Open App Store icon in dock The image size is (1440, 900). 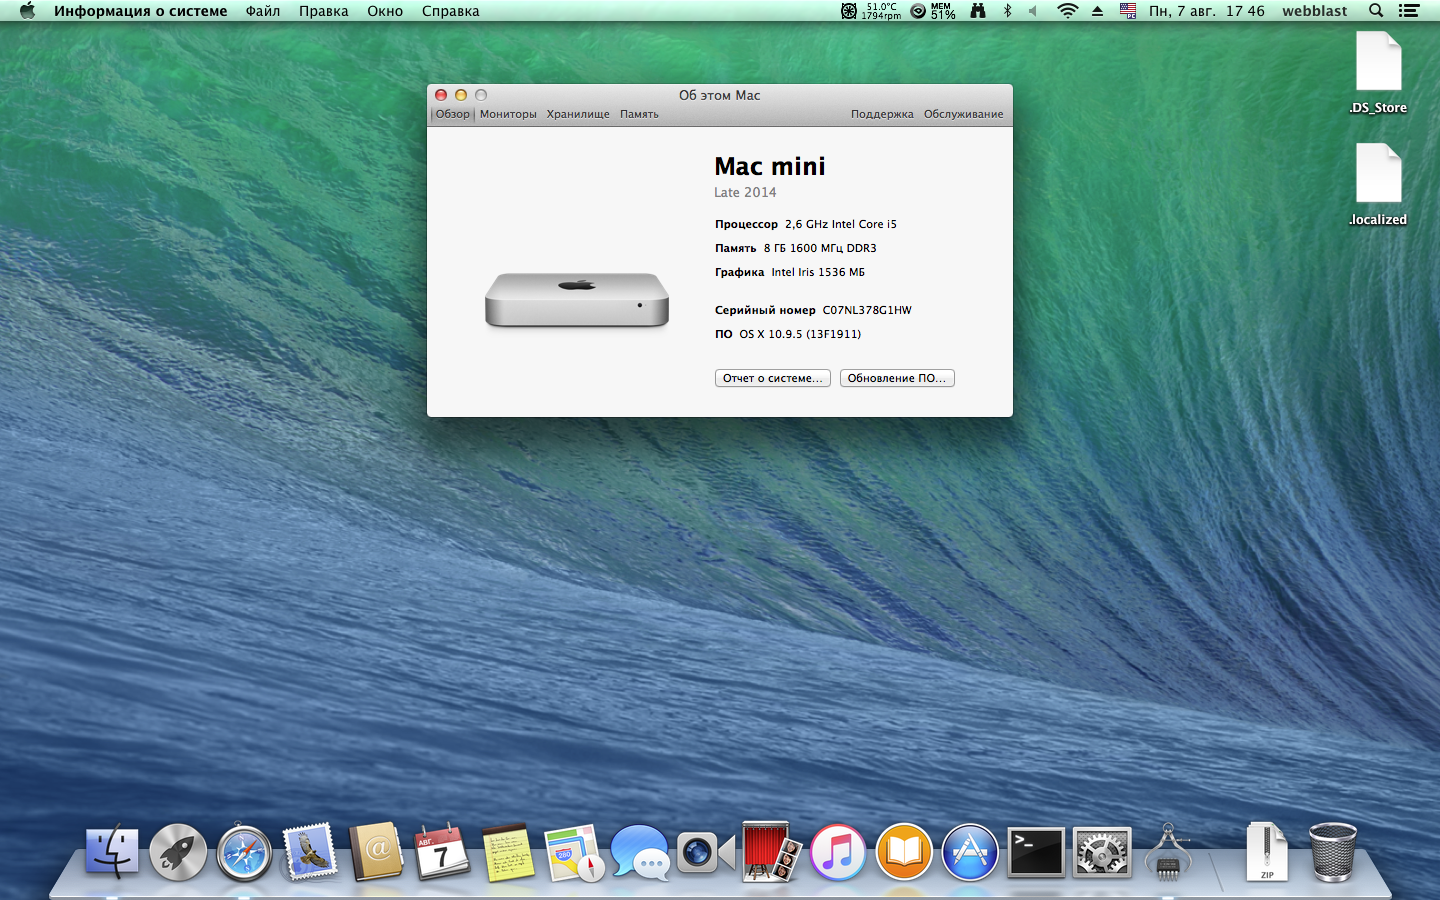(970, 852)
